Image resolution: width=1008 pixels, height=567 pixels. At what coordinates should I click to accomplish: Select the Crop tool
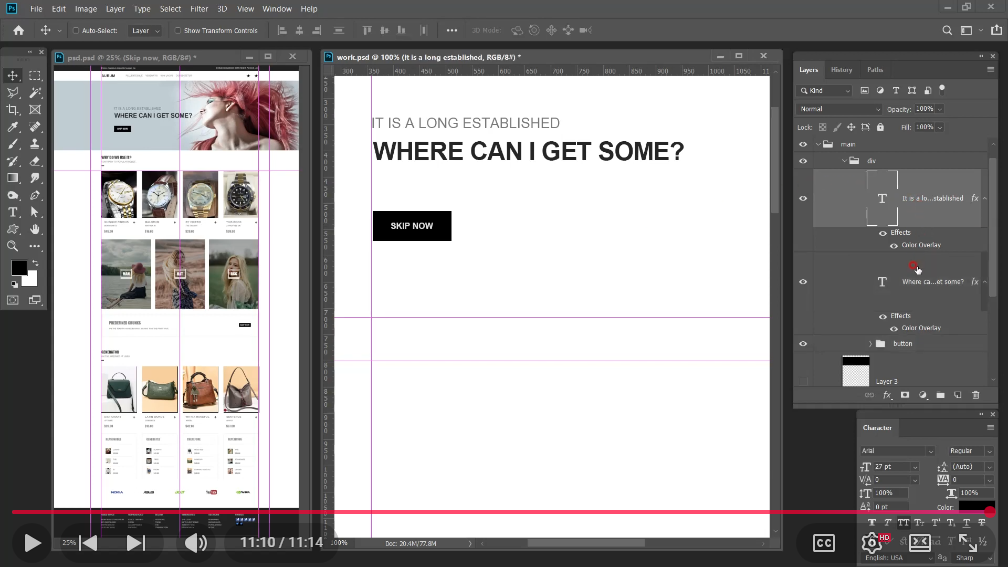(x=12, y=110)
